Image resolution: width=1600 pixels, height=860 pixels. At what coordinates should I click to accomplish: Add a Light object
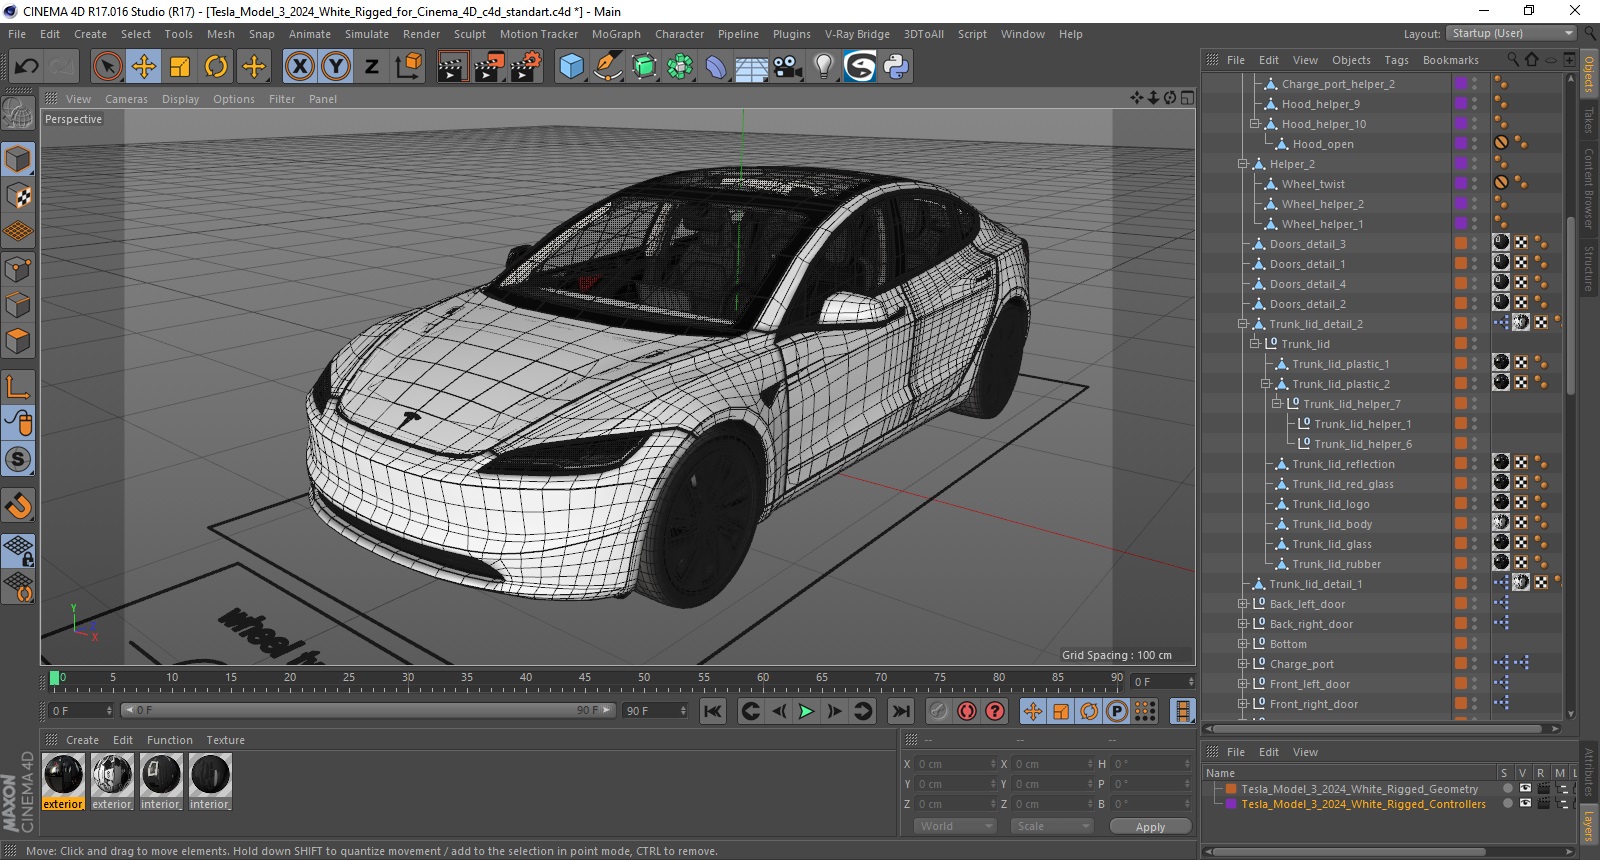(x=823, y=67)
